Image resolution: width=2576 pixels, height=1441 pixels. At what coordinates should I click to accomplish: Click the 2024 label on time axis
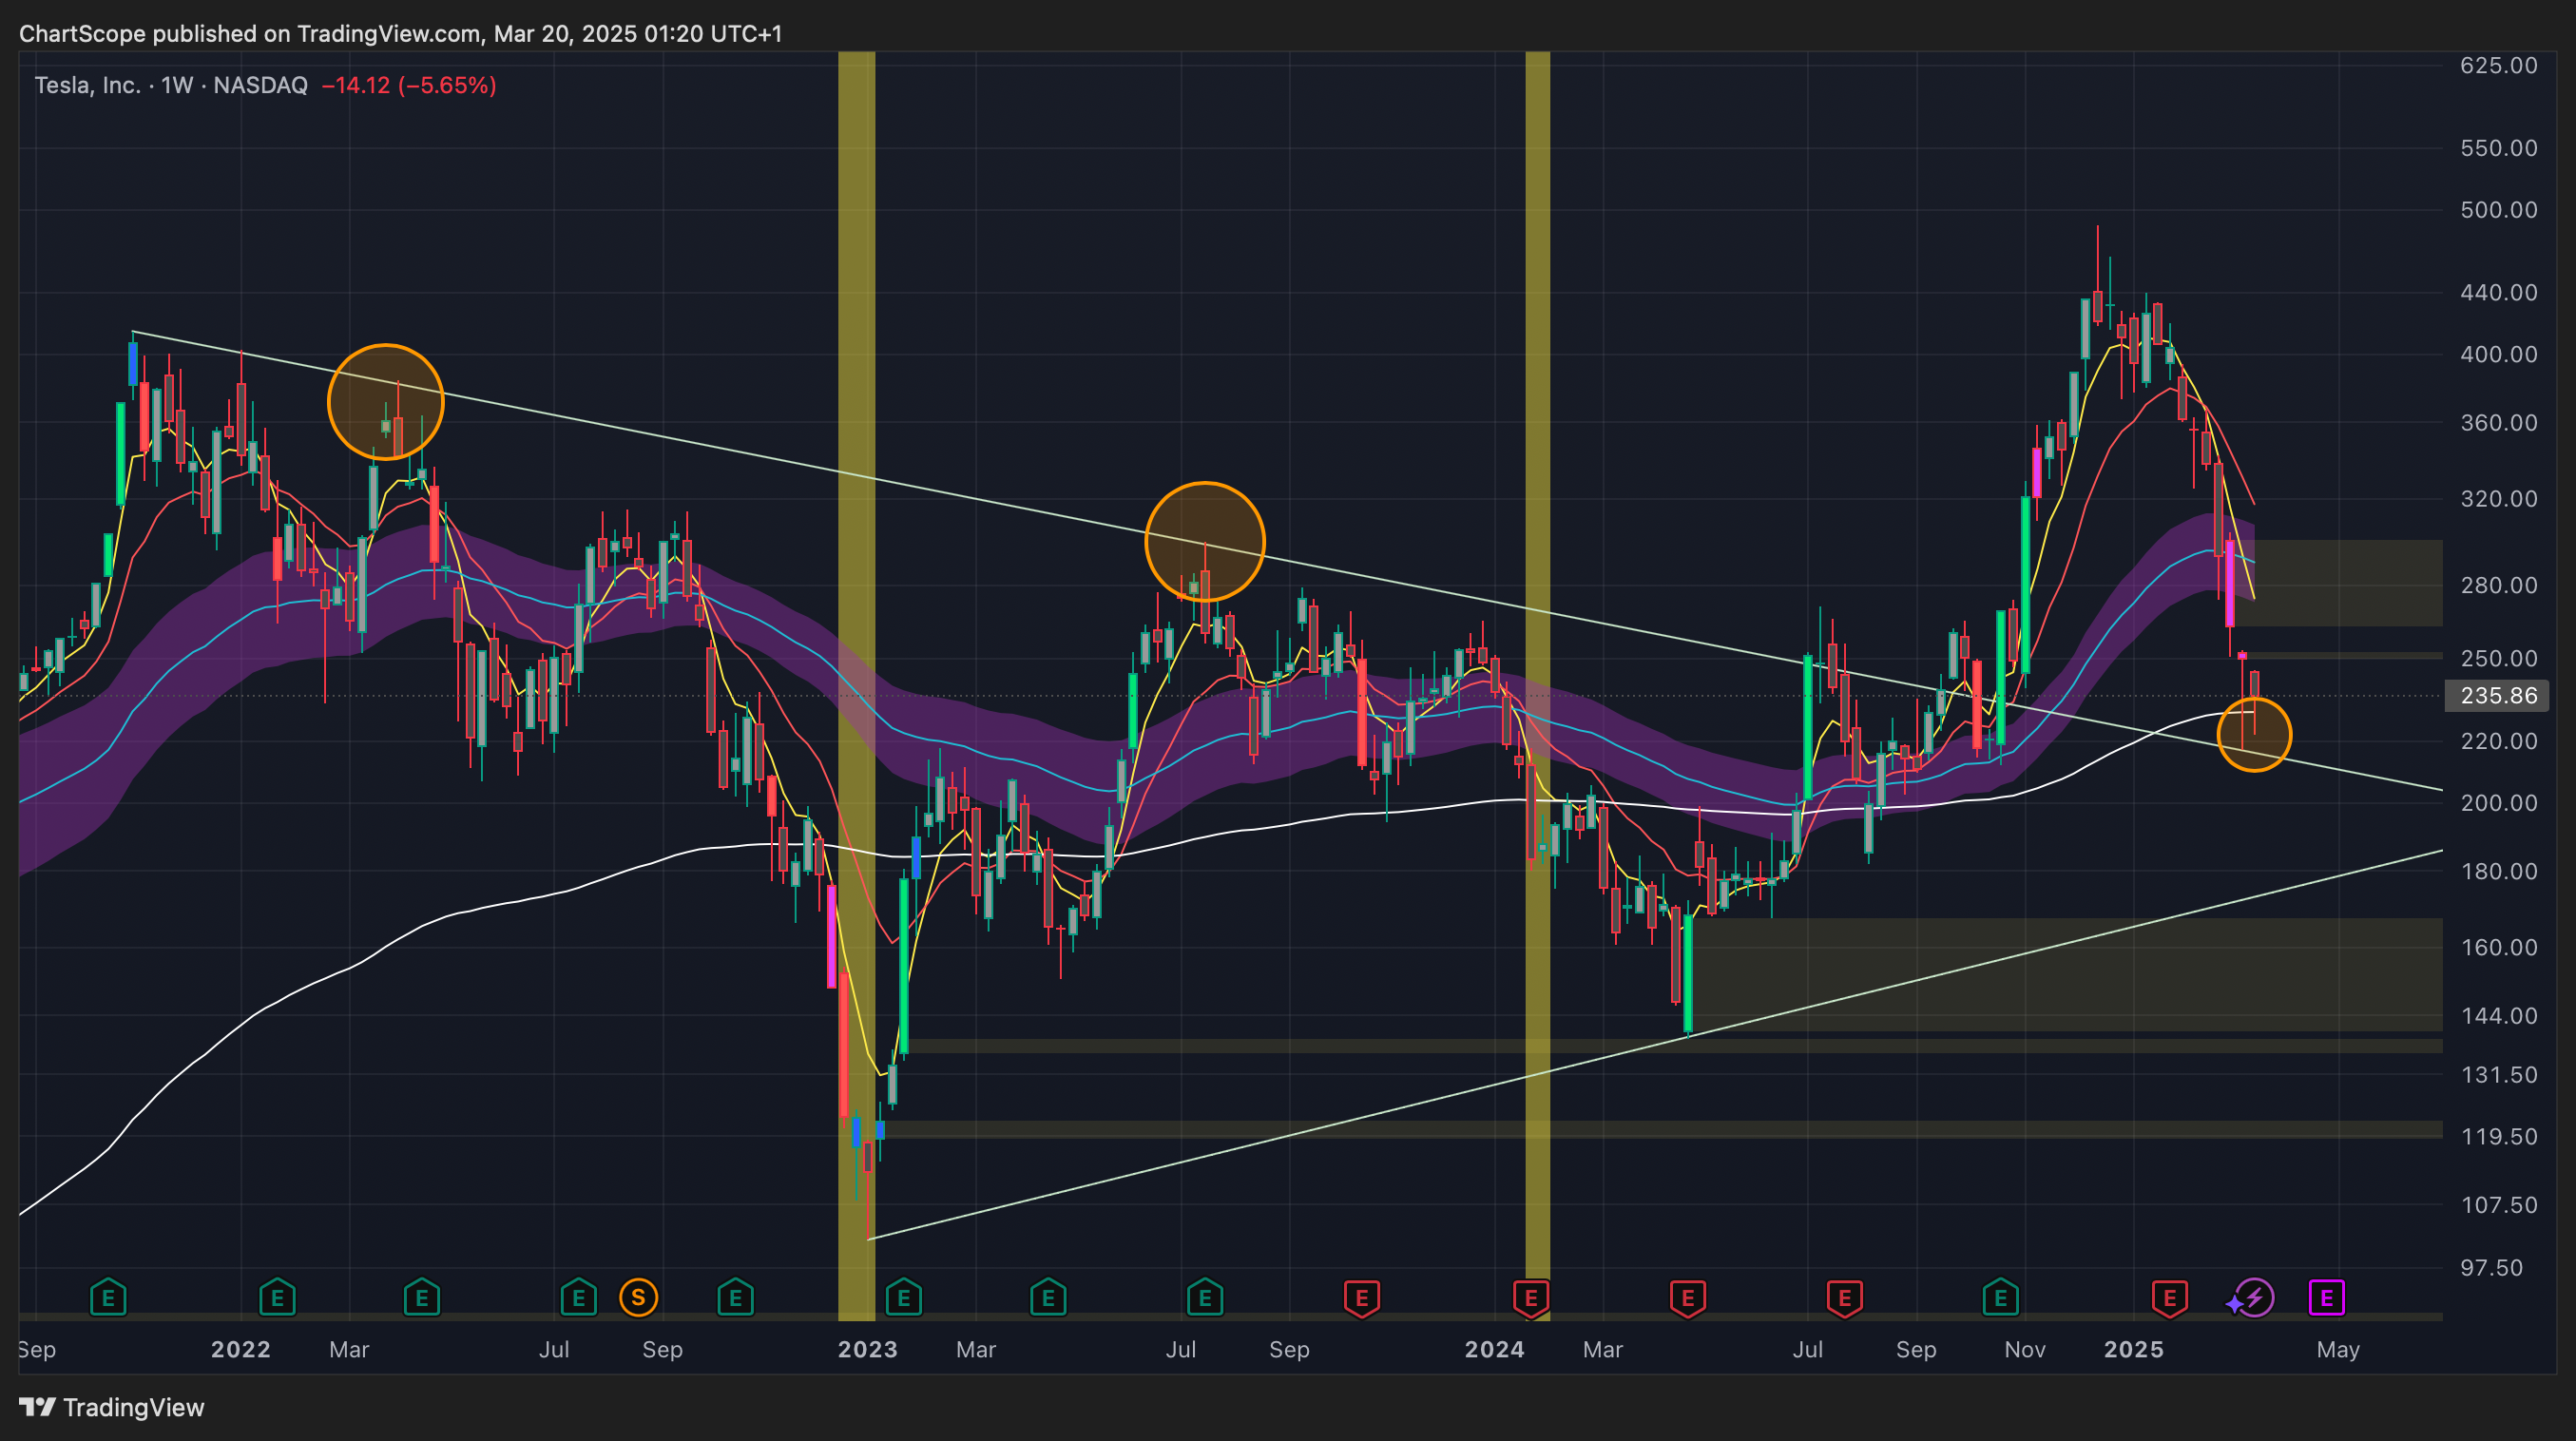pos(1494,1349)
